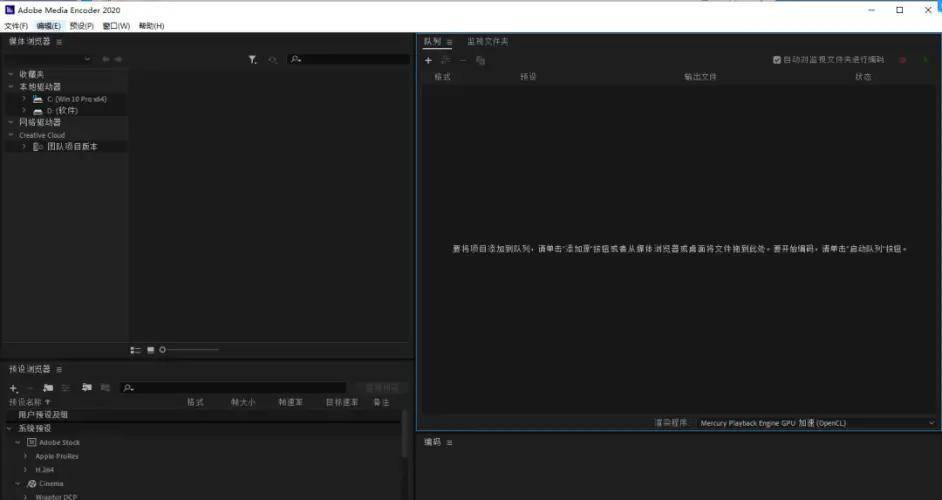Click the 状态 queue column header

pos(863,77)
